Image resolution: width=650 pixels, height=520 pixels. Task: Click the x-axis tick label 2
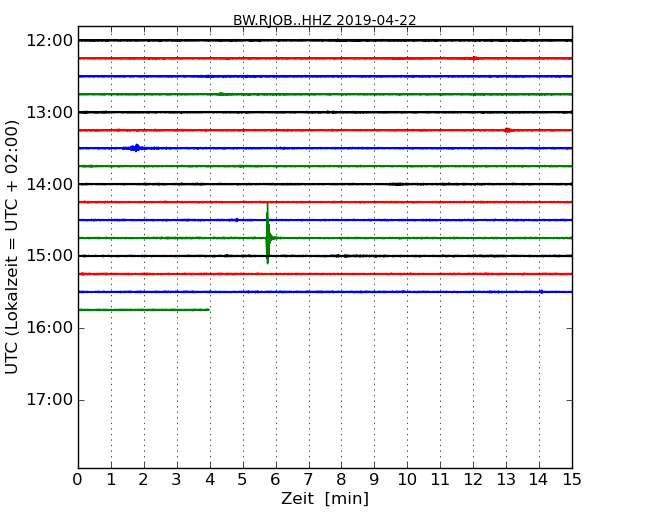[x=143, y=480]
